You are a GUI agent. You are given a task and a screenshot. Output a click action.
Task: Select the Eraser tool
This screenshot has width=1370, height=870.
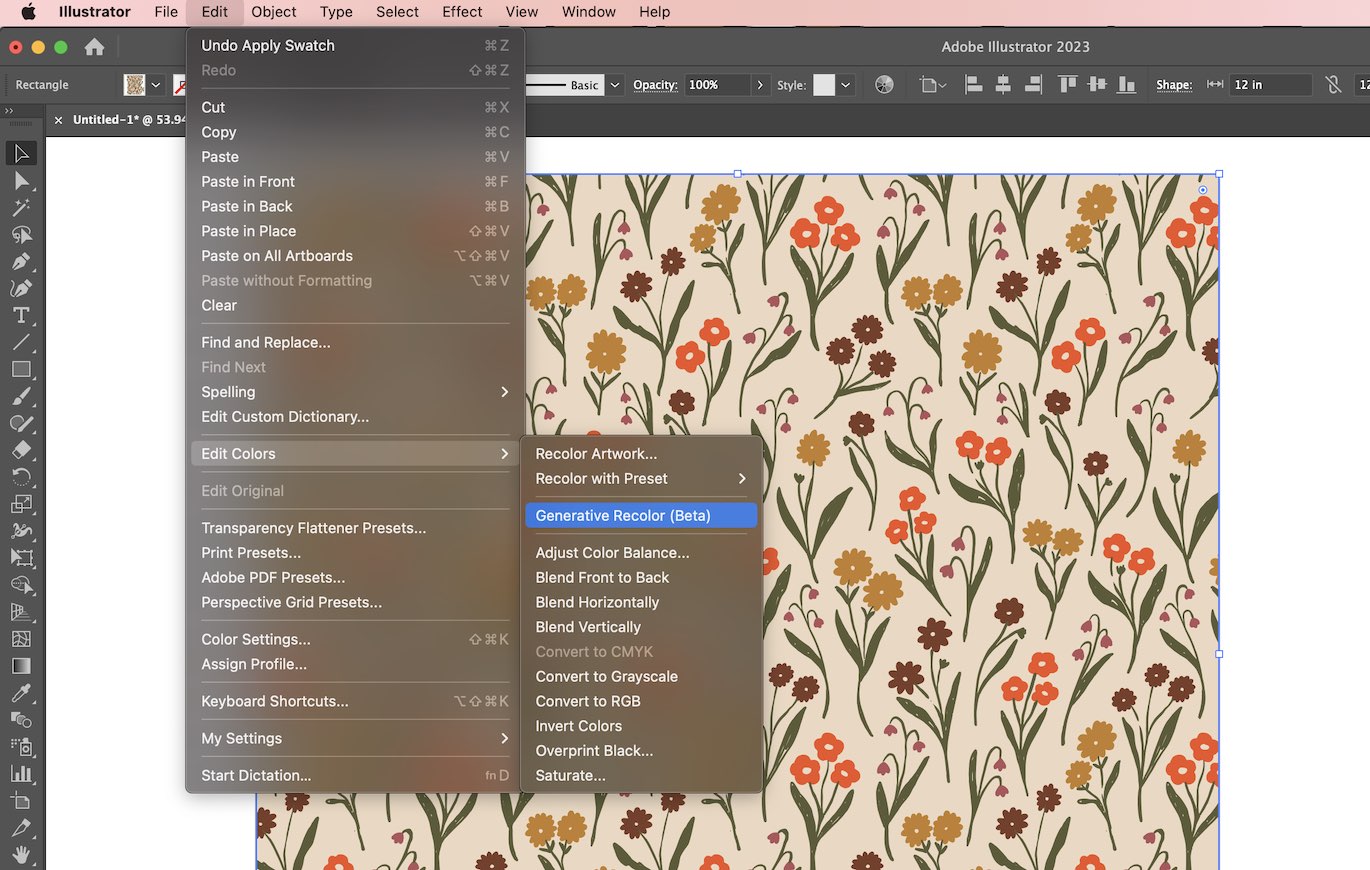click(22, 451)
